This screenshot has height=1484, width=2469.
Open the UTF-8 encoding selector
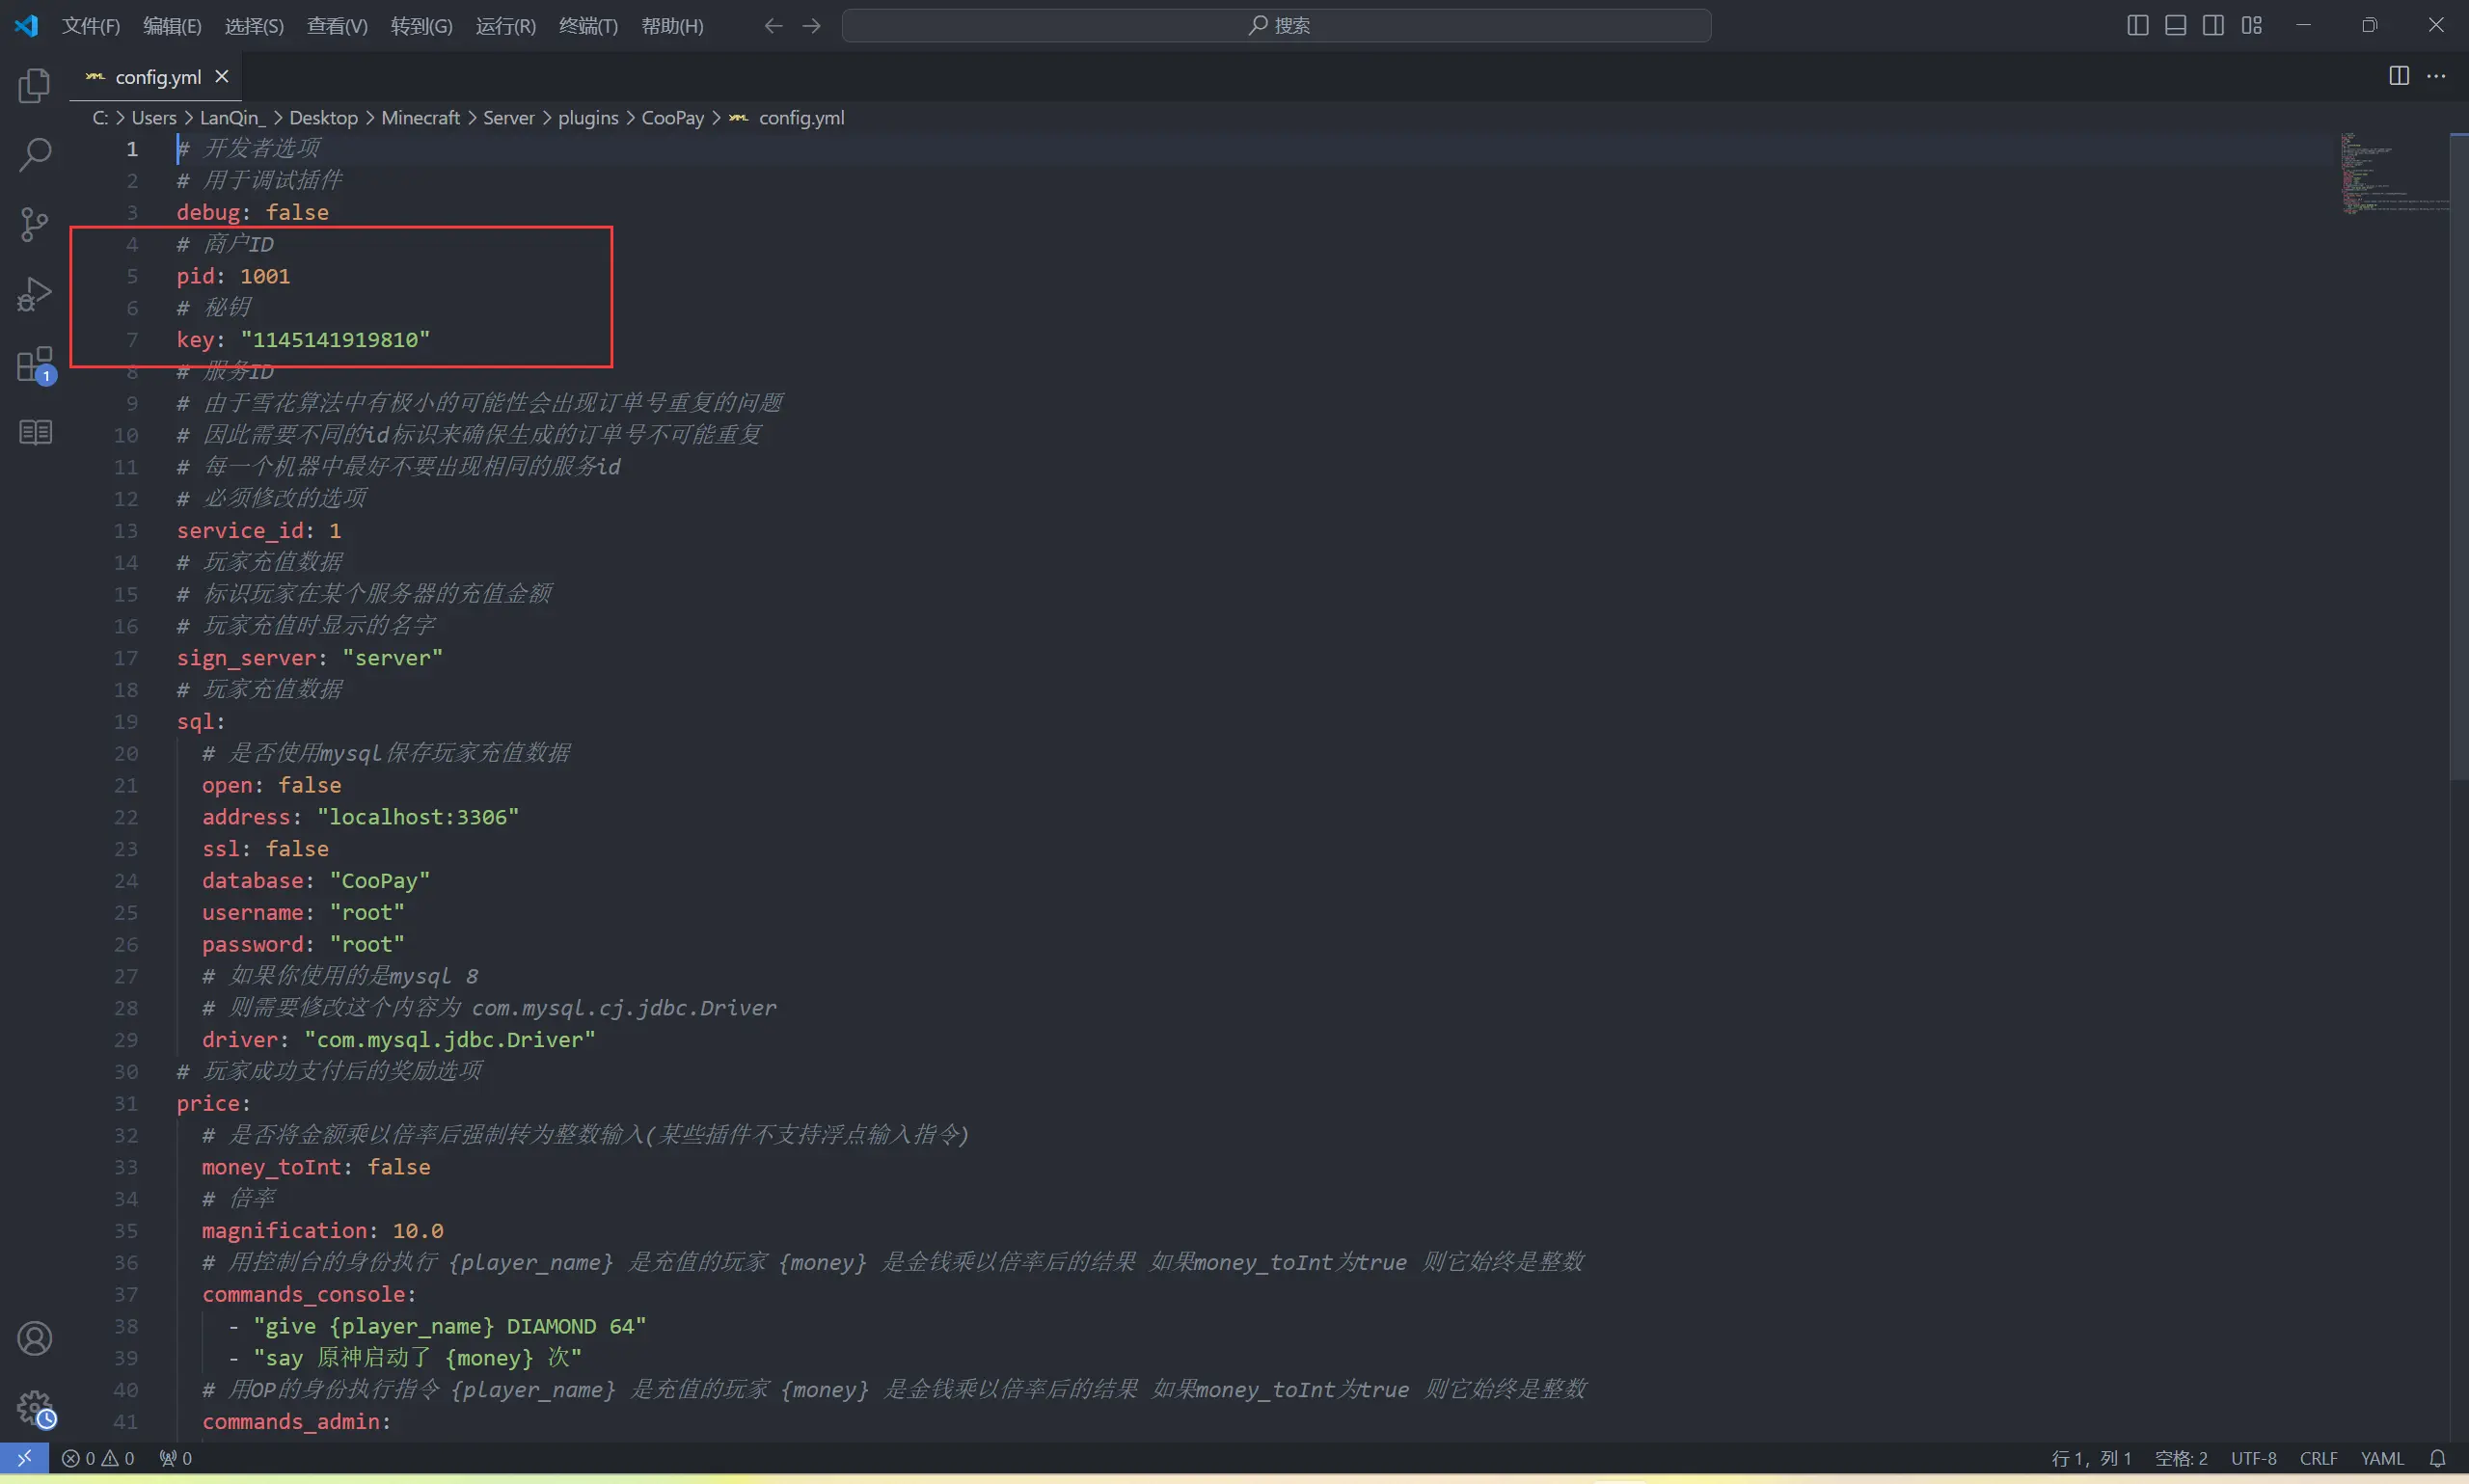(x=2253, y=1458)
